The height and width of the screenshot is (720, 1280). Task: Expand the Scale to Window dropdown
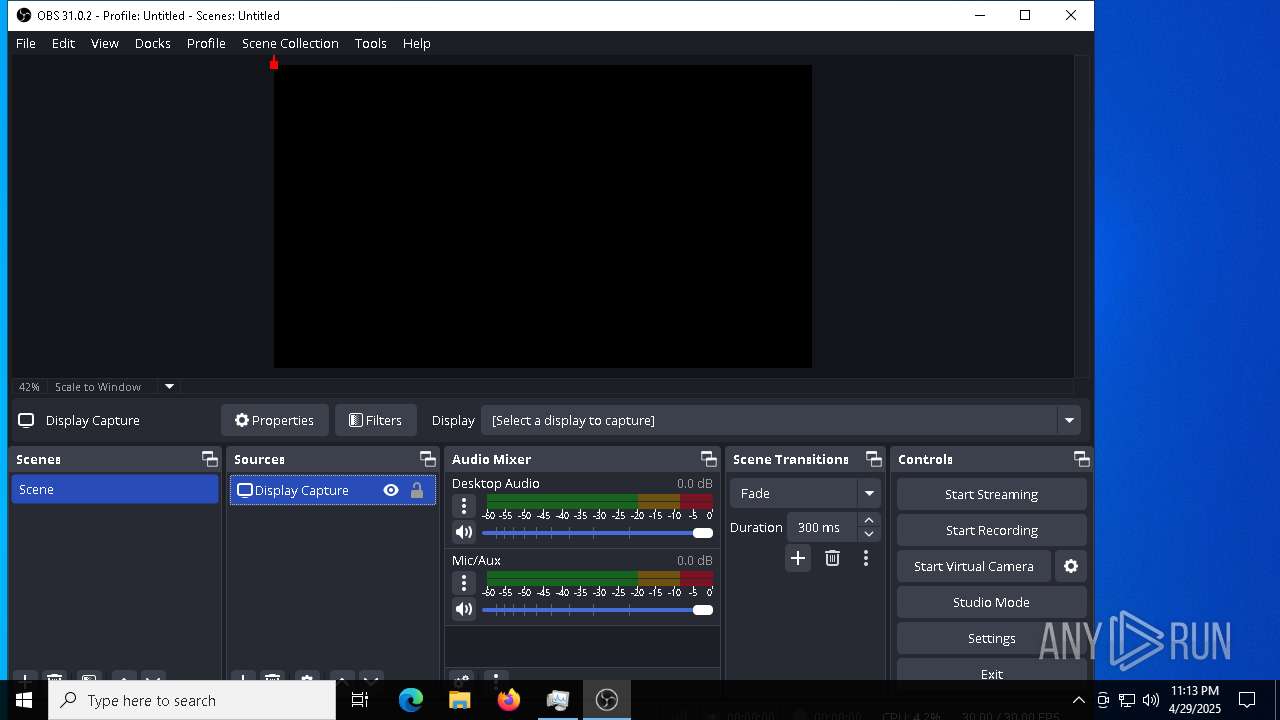pyautogui.click(x=169, y=387)
